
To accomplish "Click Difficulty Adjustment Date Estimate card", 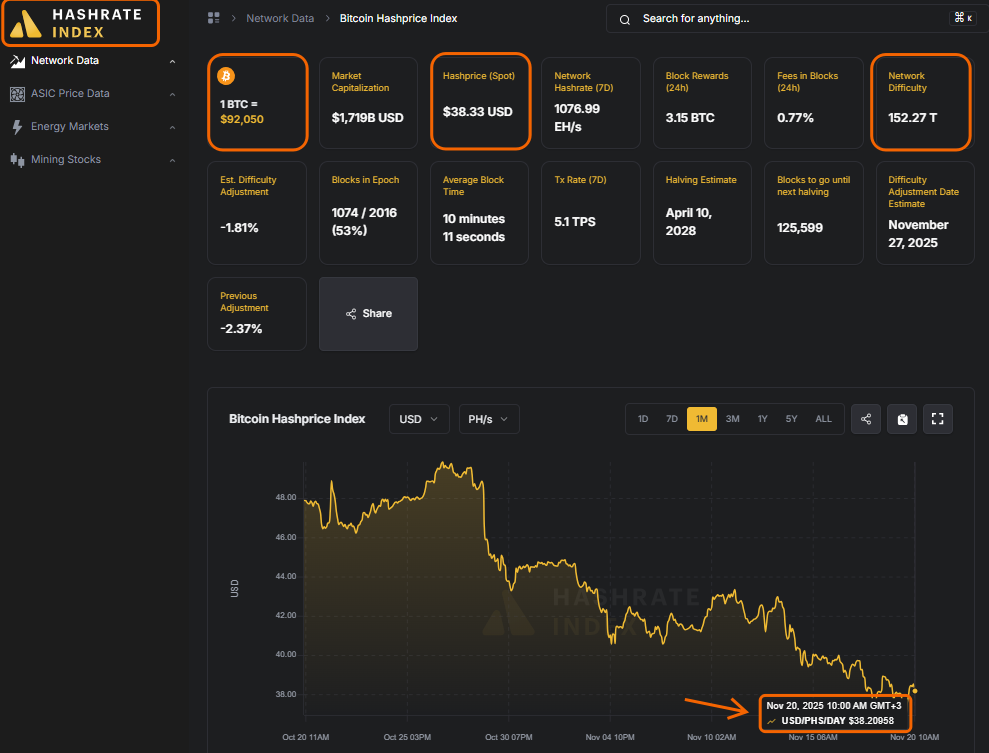I will [x=925, y=213].
